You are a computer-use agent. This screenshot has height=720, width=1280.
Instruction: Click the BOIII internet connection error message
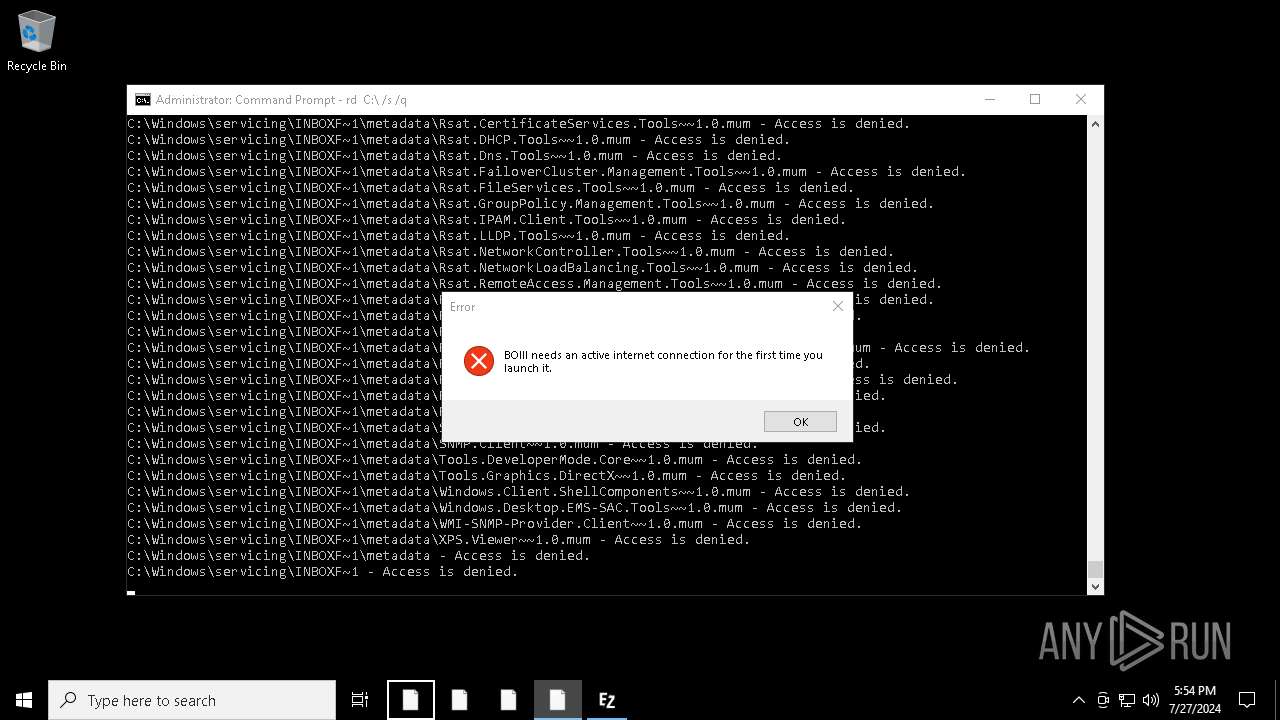coord(663,361)
